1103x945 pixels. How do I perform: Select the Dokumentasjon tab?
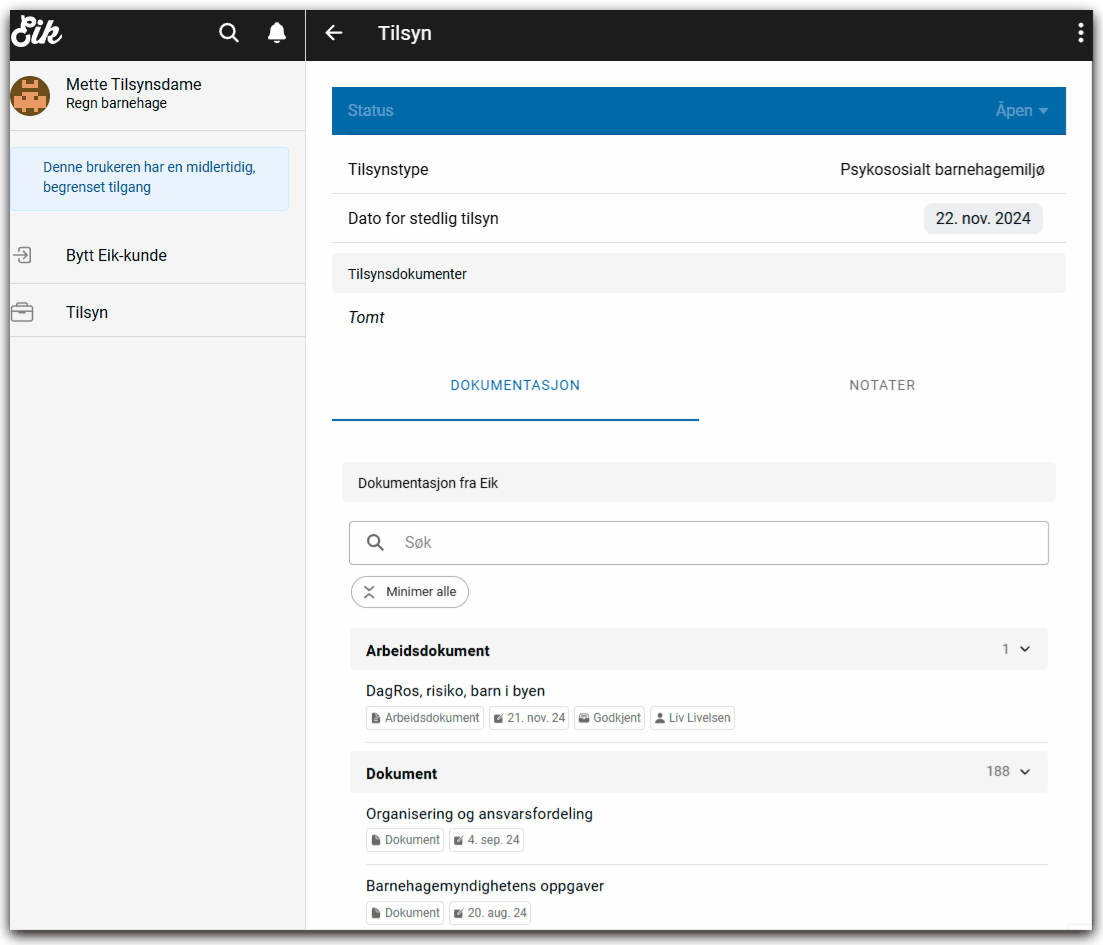[x=515, y=385]
